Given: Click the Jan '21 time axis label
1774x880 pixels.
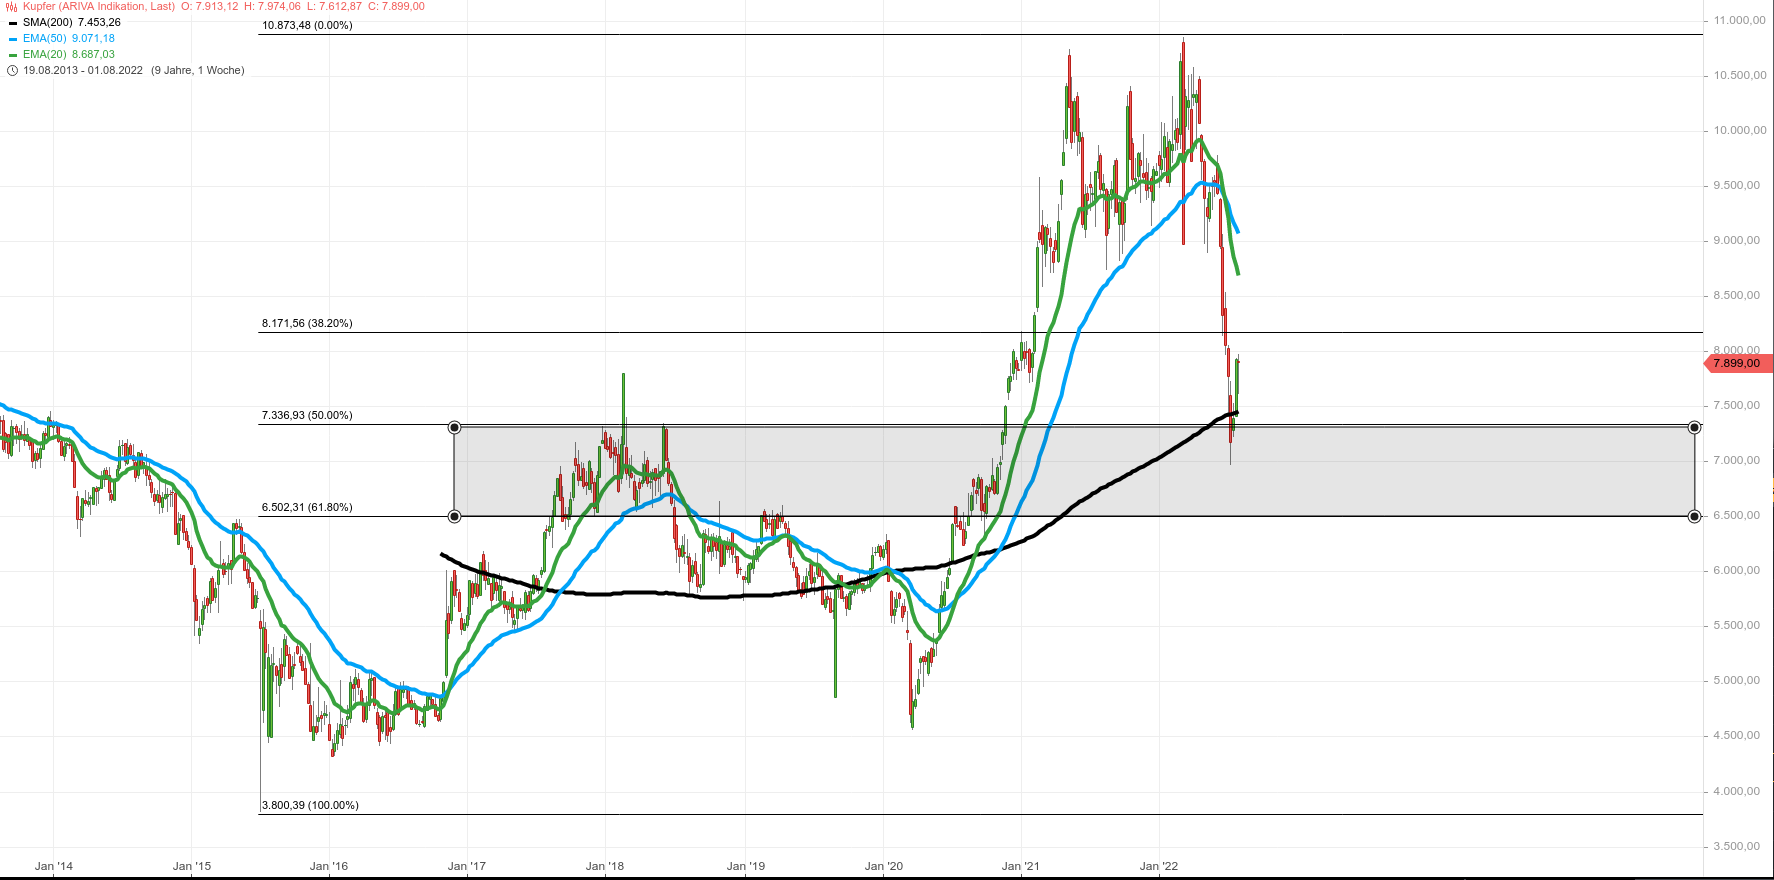Looking at the screenshot, I should click(1021, 866).
